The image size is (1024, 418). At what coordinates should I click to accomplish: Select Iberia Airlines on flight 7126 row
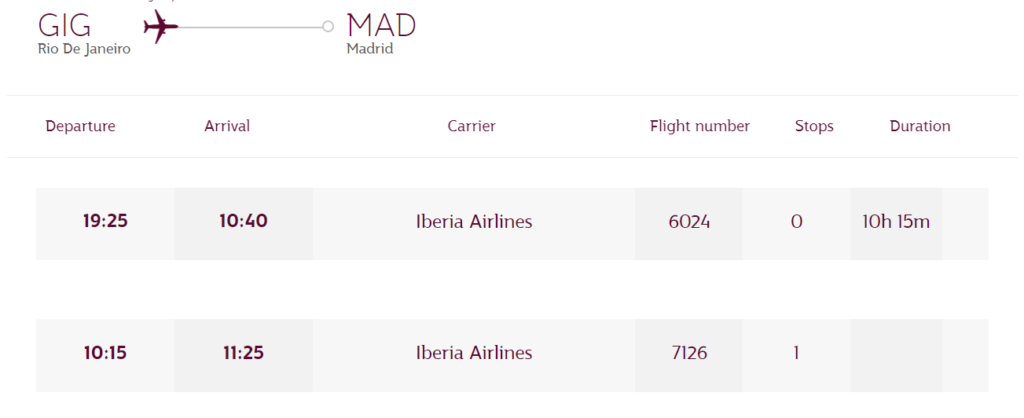pos(474,353)
